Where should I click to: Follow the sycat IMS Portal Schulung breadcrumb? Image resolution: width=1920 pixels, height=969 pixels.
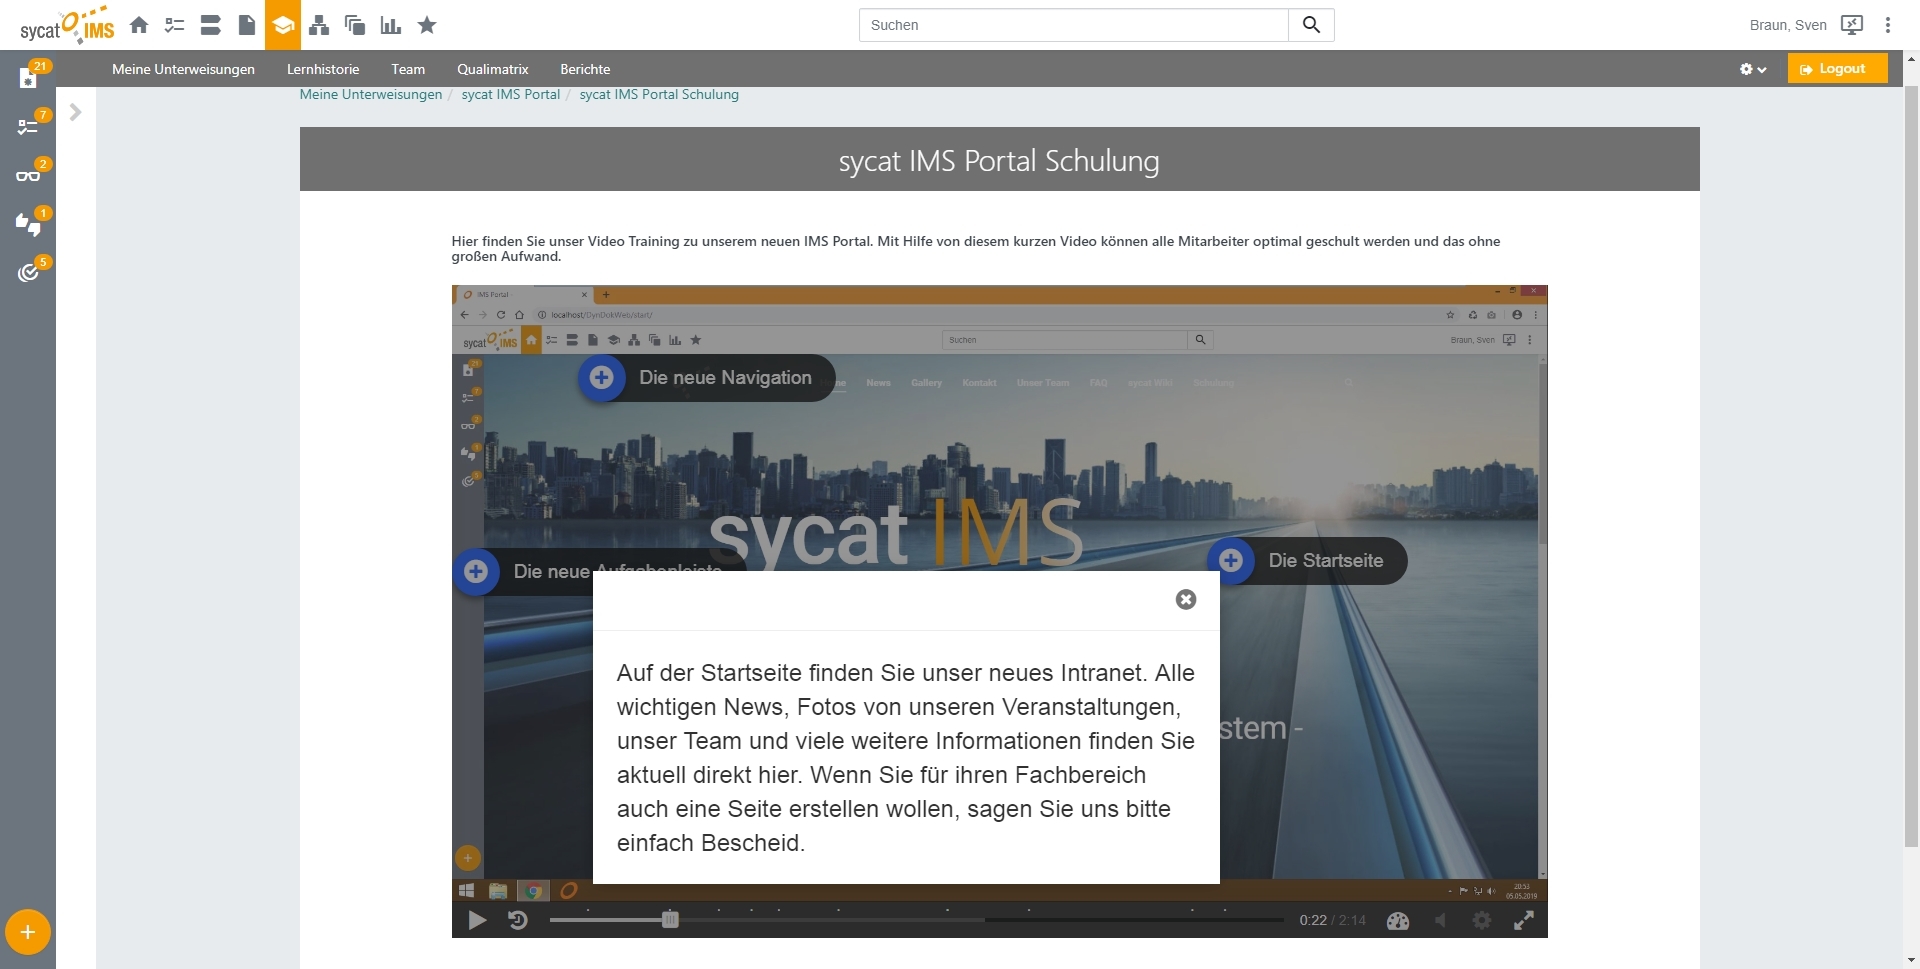[659, 94]
